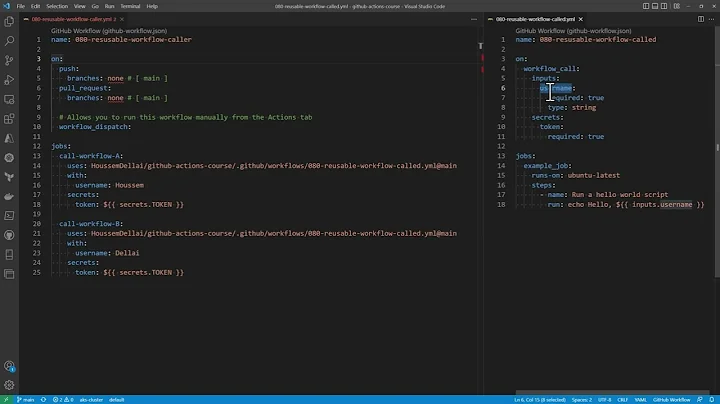Viewport: 720px width, 404px height.
Task: Toggle the primary side bar layout button
Action: click(646, 6)
